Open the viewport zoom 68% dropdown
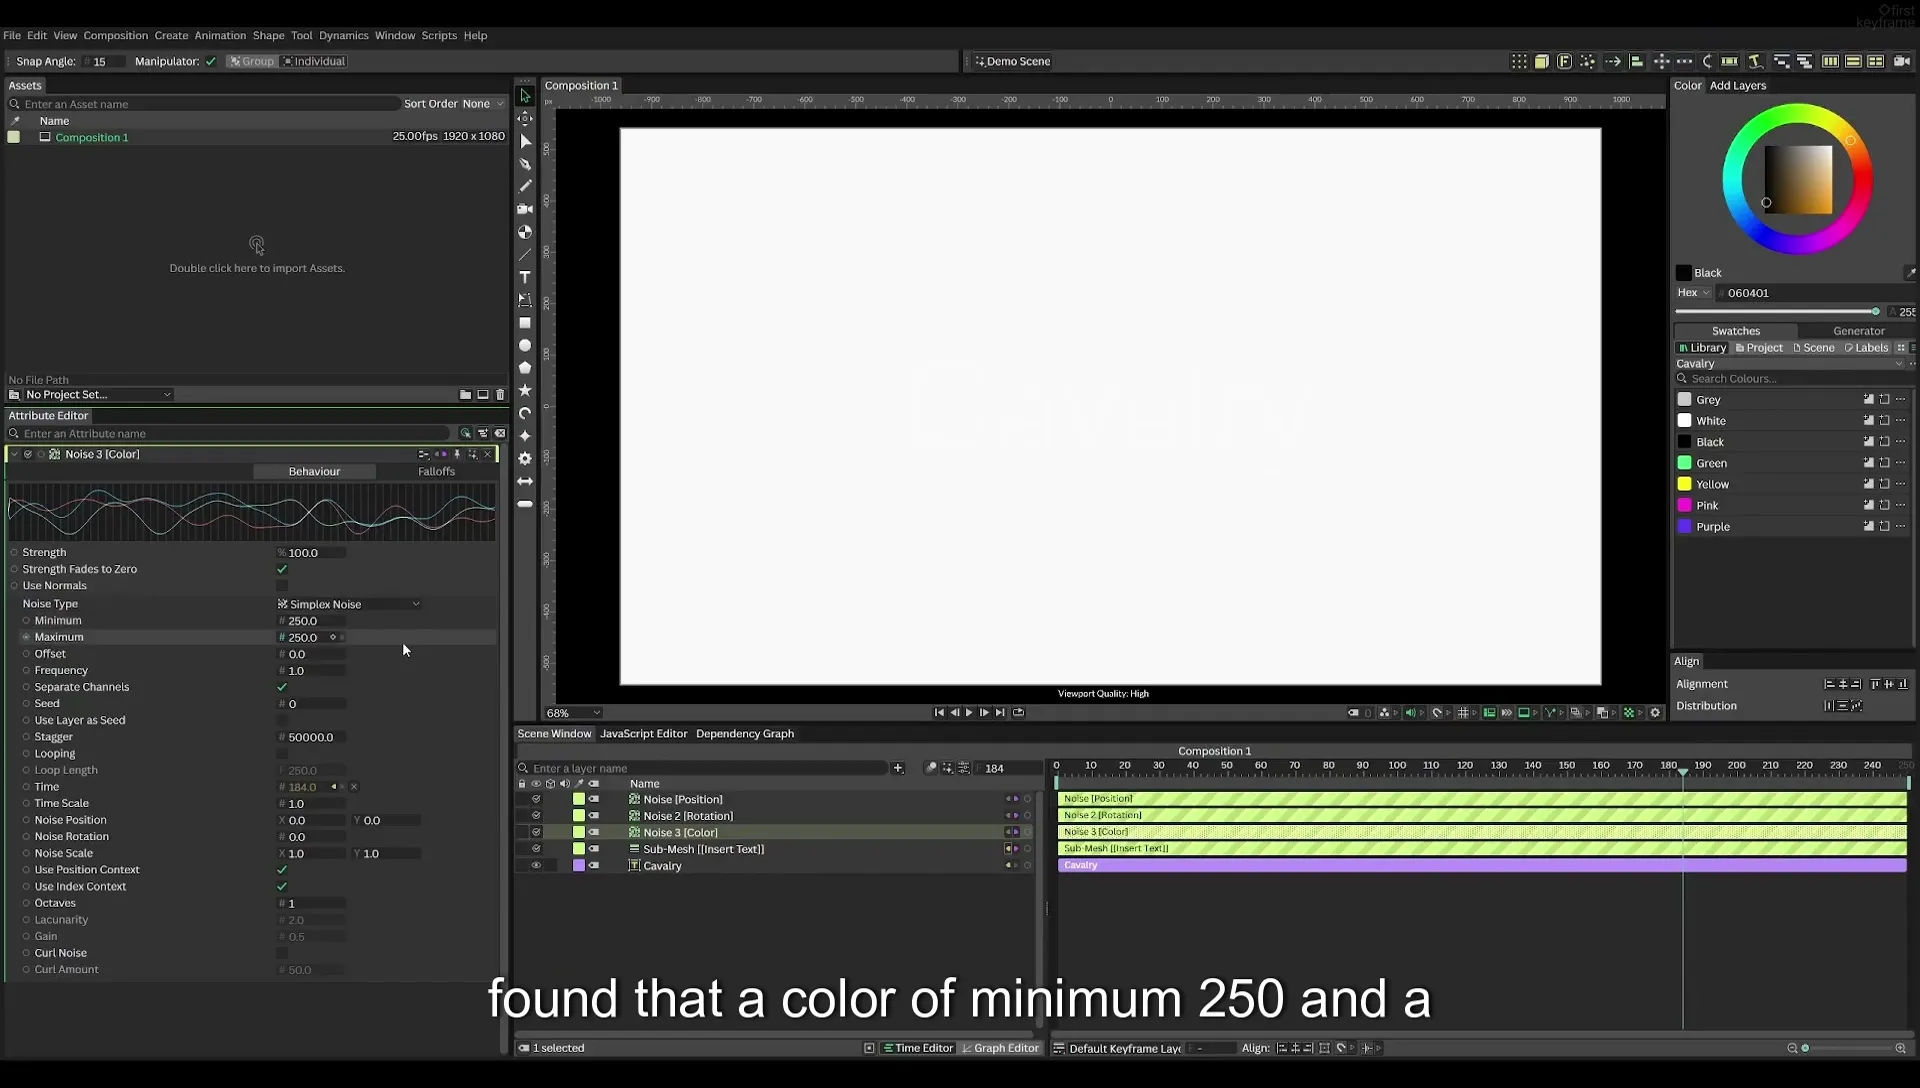1920x1088 pixels. click(x=573, y=713)
